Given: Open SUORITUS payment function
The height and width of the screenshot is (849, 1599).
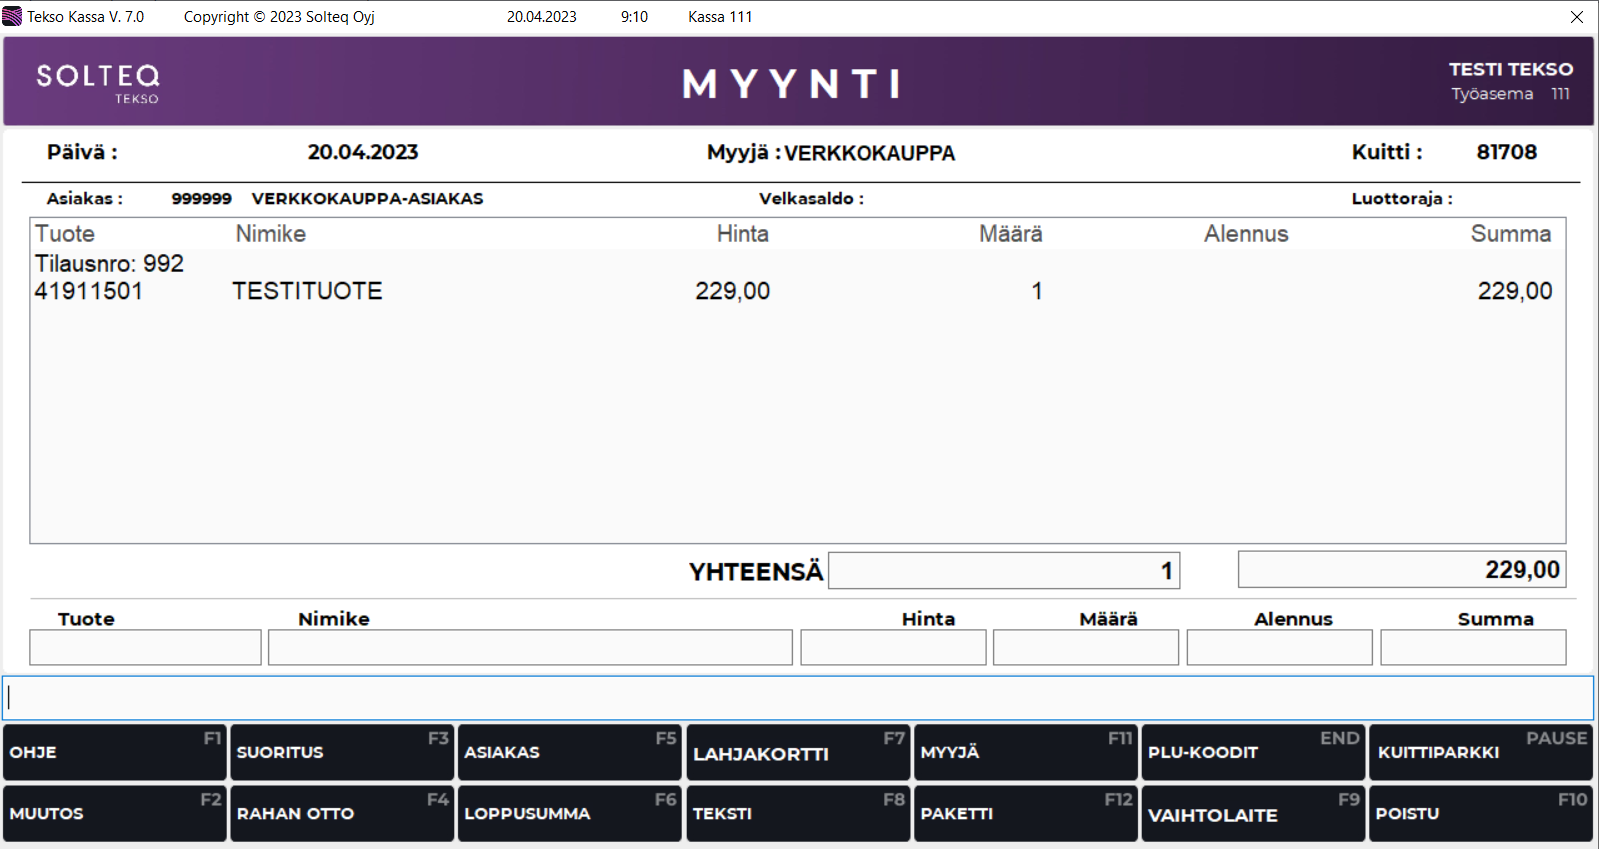Looking at the screenshot, I should (x=341, y=752).
